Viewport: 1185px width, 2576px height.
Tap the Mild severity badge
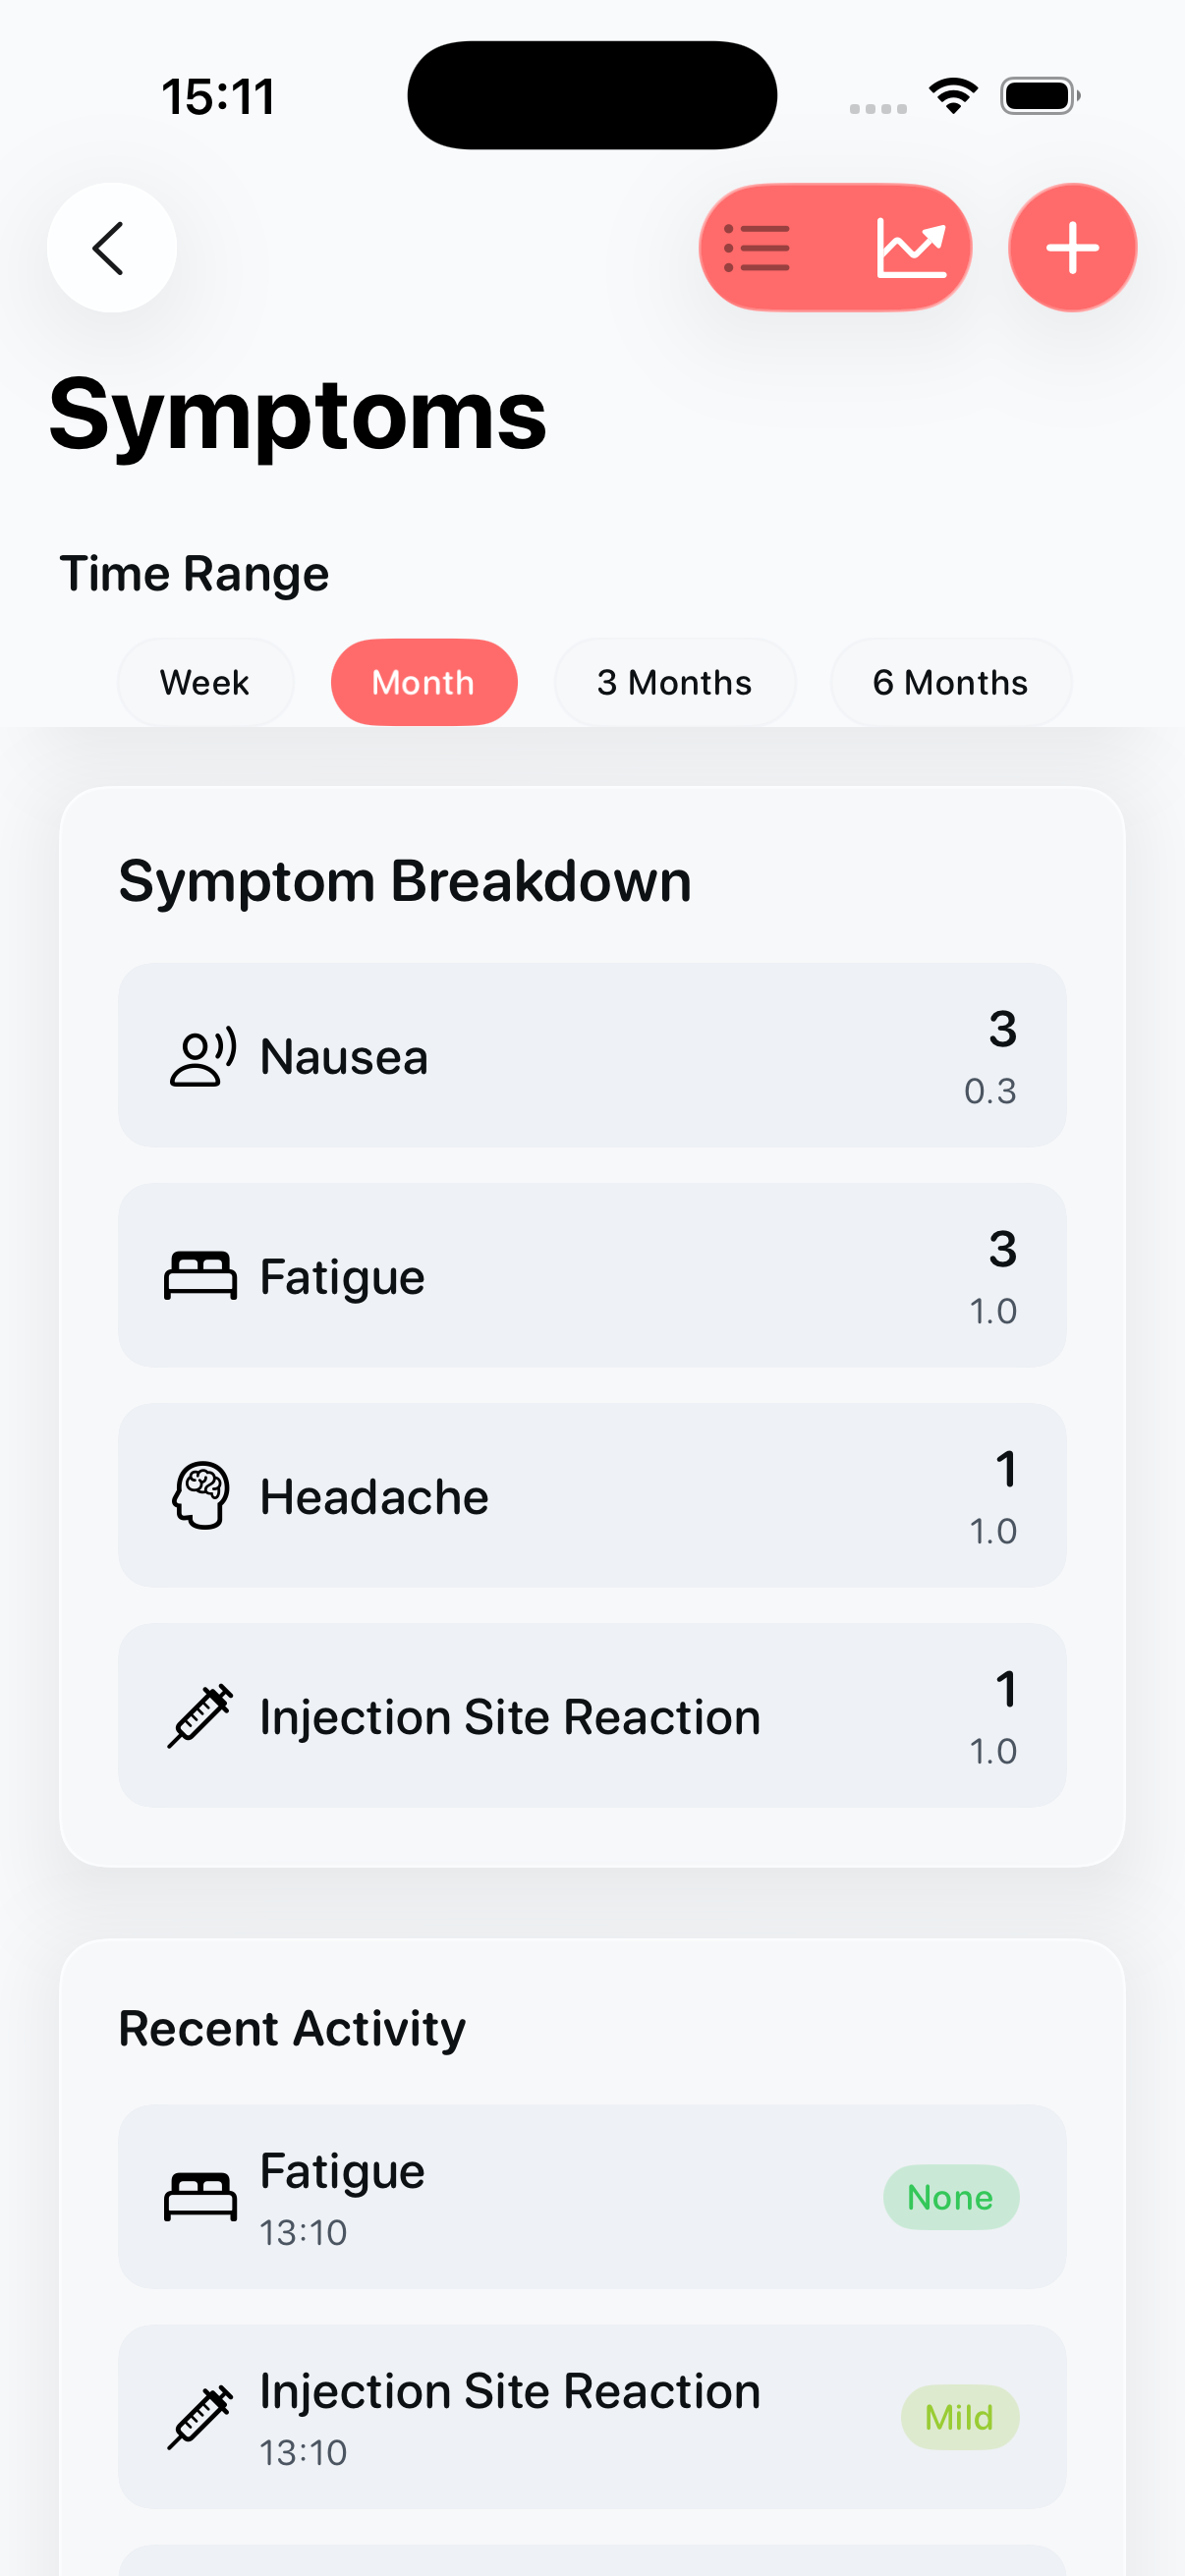click(x=959, y=2417)
